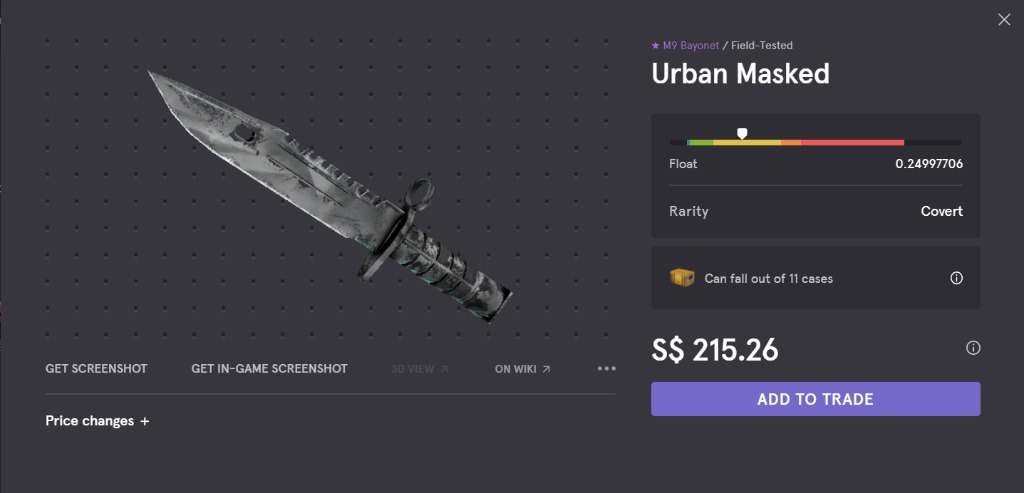The height and width of the screenshot is (493, 1024).
Task: Click the M9 Bayonet knife image
Action: [x=330, y=196]
